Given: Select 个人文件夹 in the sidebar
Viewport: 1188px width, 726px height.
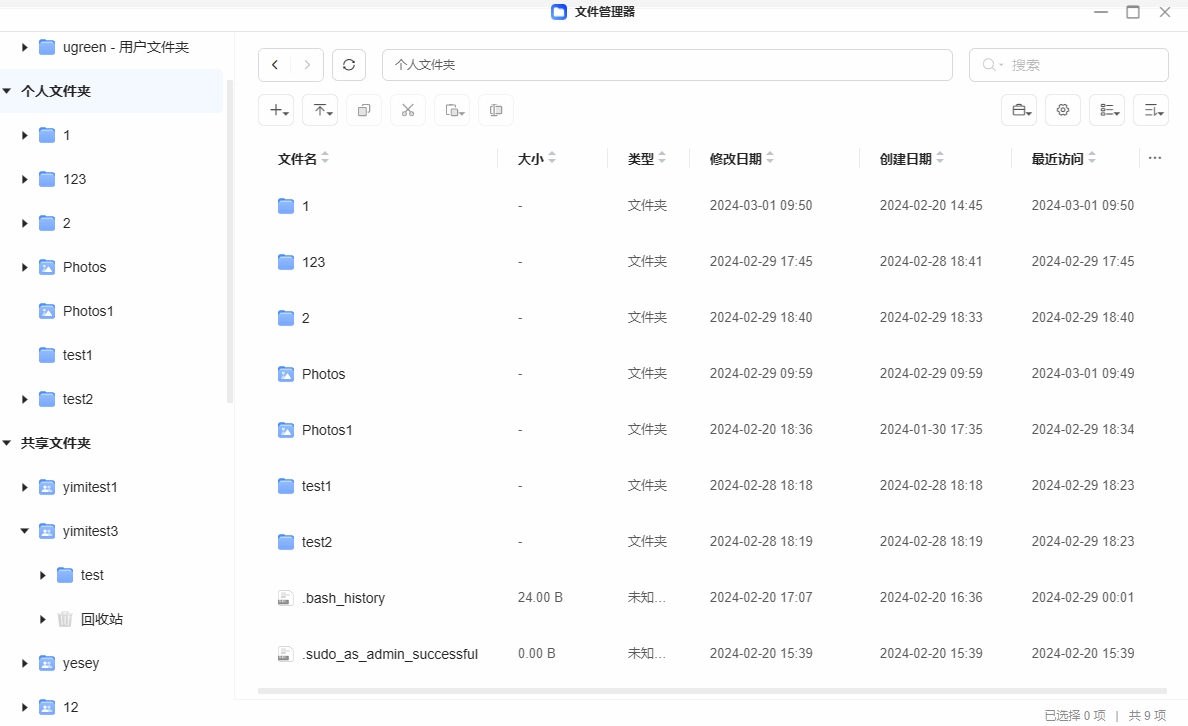Looking at the screenshot, I should 111,91.
